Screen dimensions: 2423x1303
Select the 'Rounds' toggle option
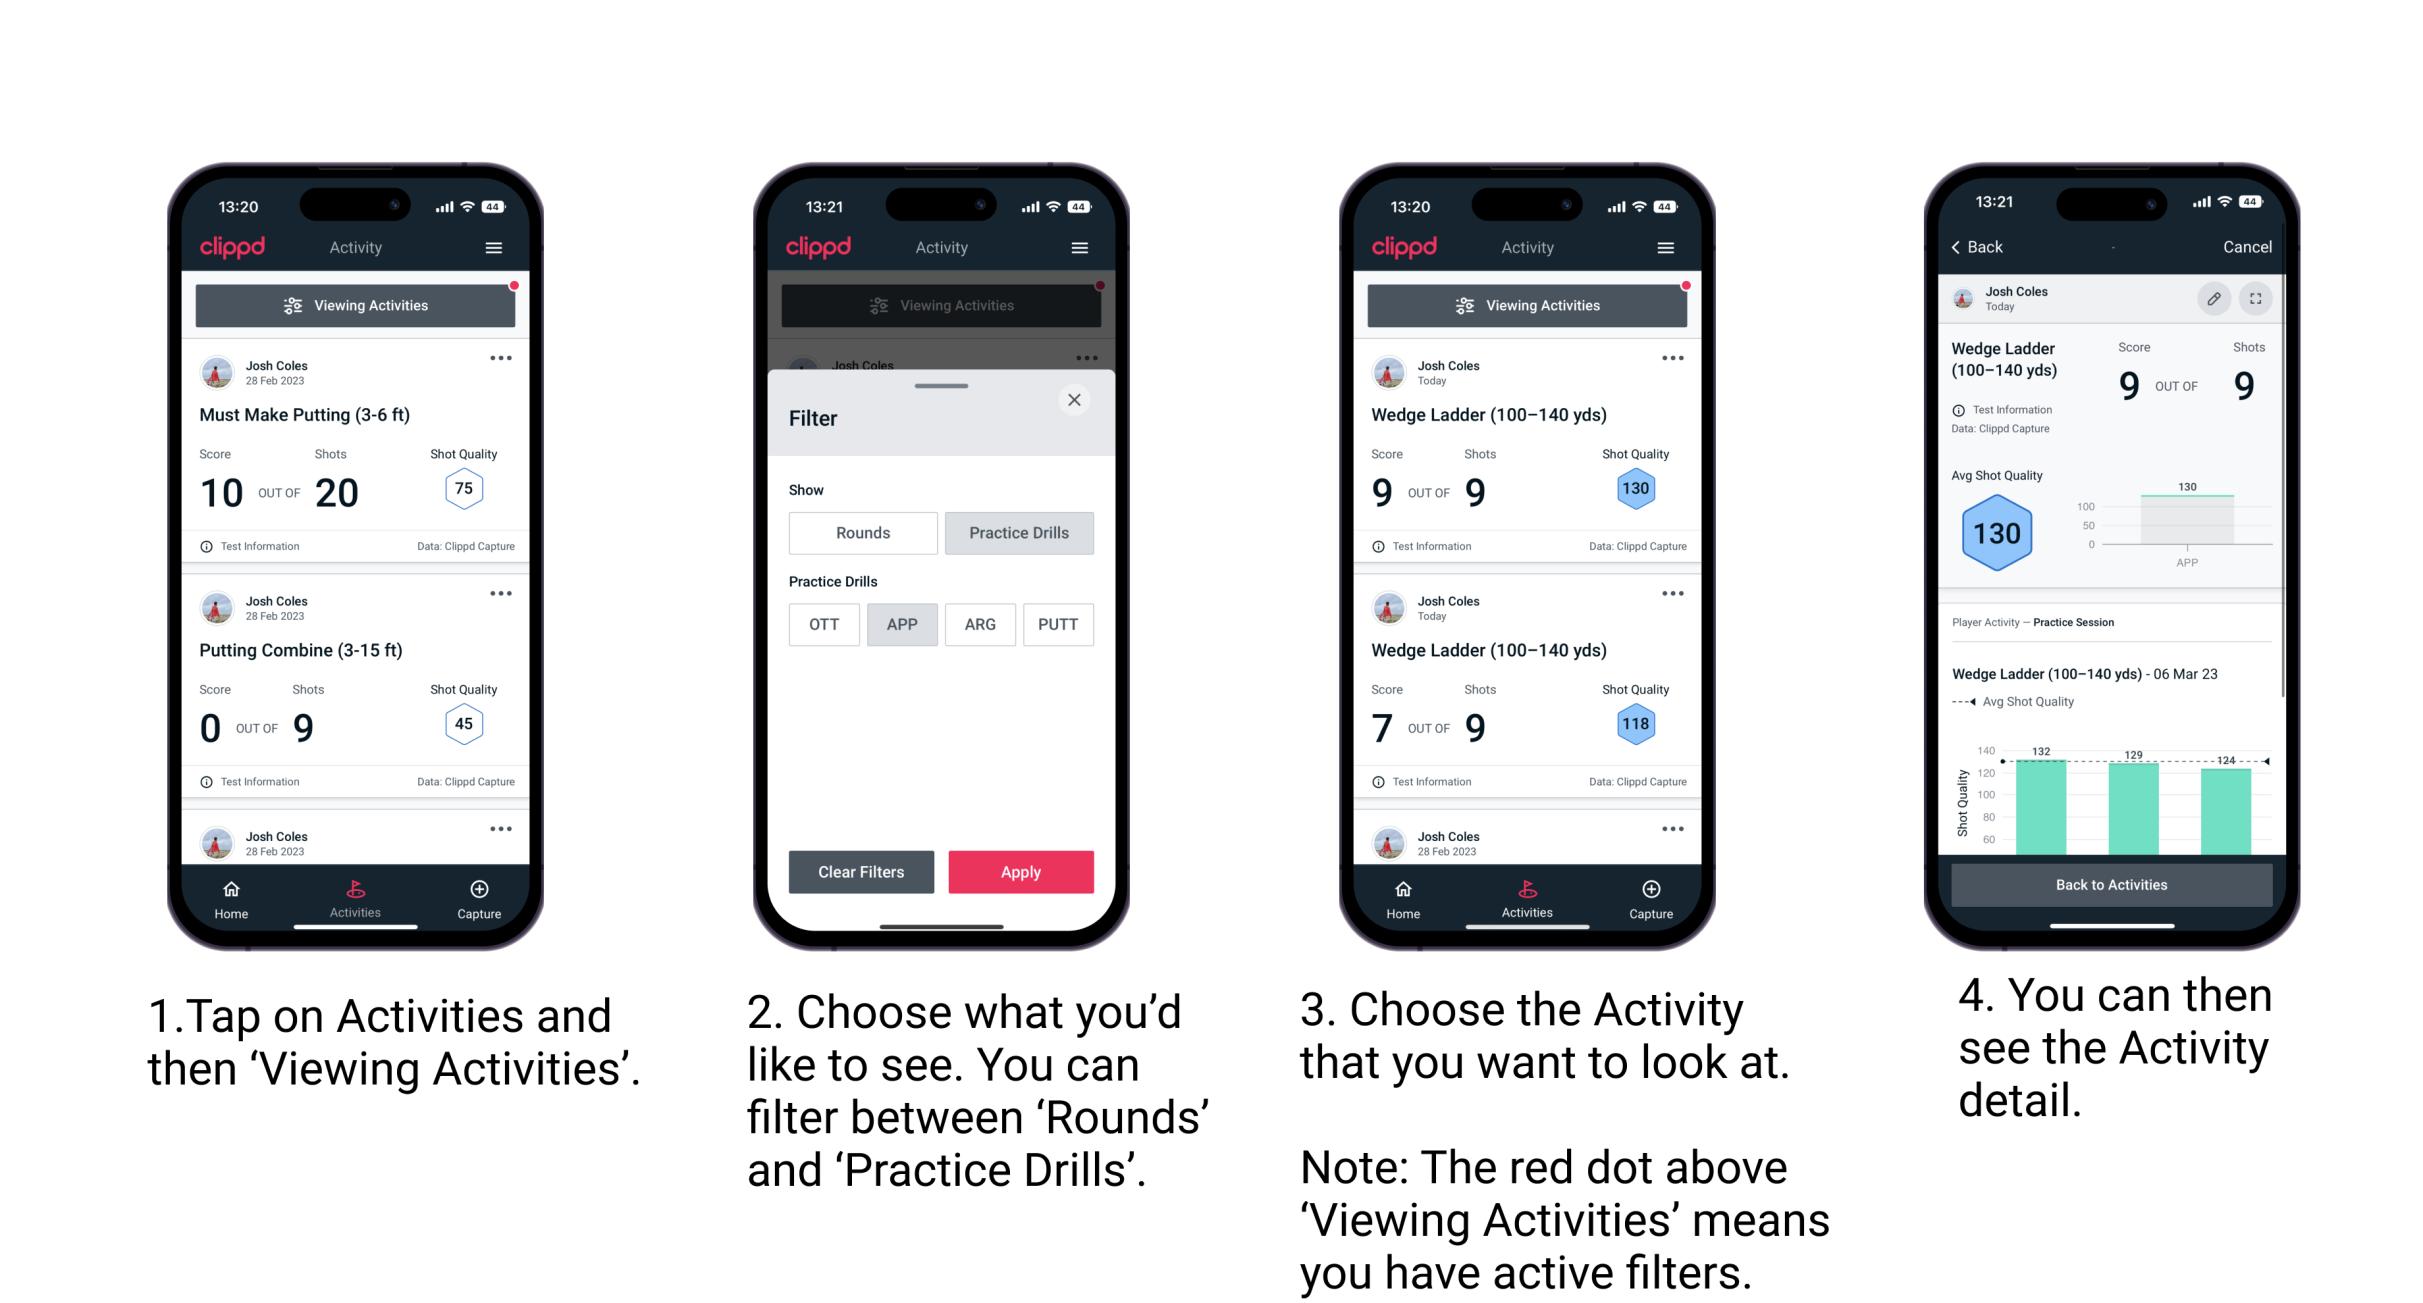(x=858, y=533)
